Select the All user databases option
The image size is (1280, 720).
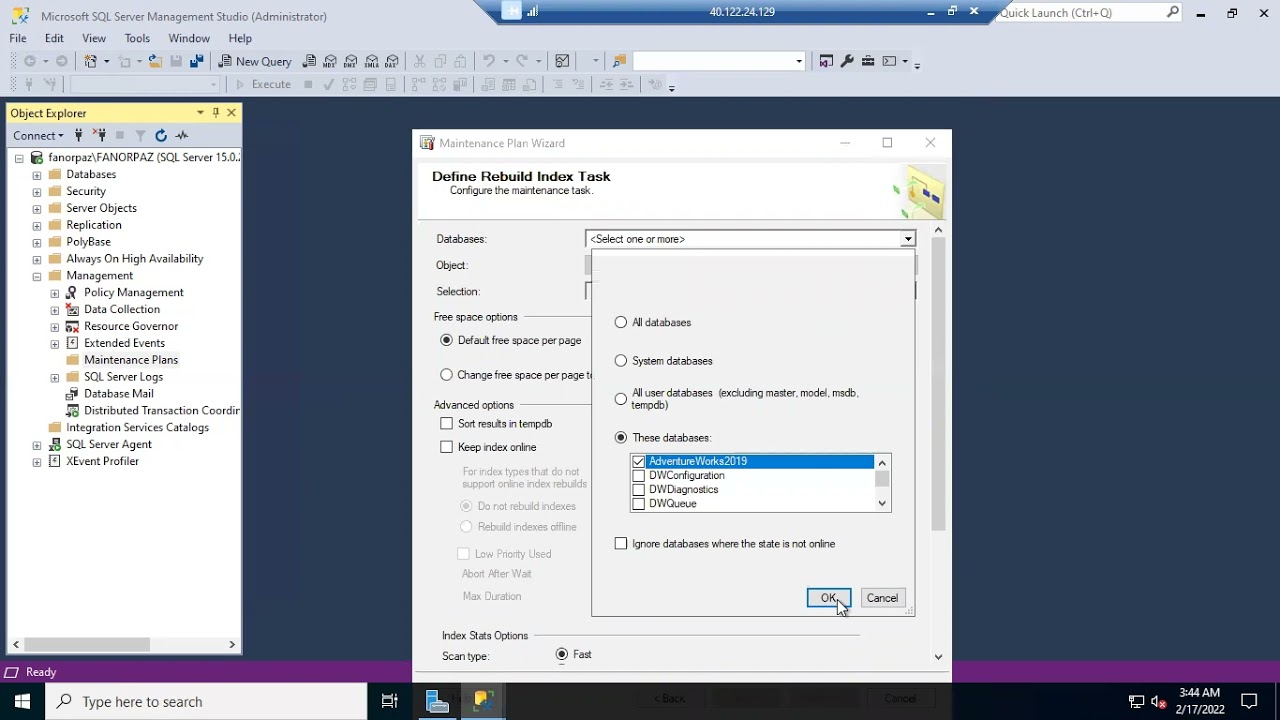621,399
